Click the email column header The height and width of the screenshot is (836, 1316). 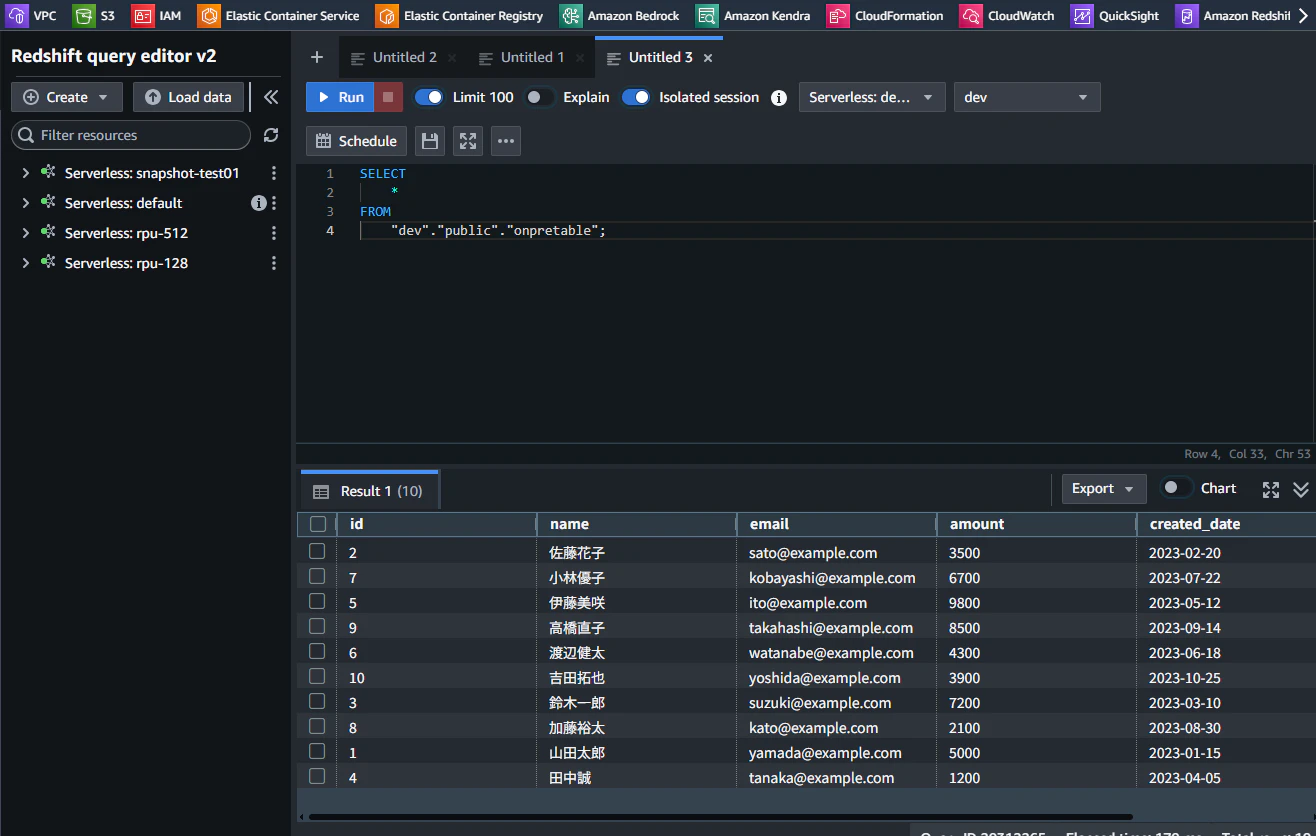click(x=836, y=524)
